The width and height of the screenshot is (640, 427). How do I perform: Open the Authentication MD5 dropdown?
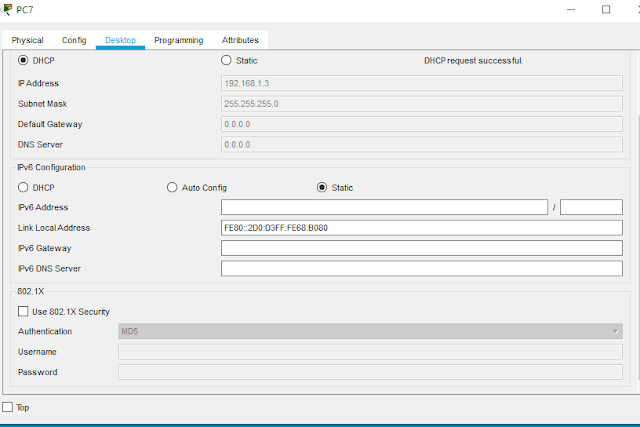370,331
